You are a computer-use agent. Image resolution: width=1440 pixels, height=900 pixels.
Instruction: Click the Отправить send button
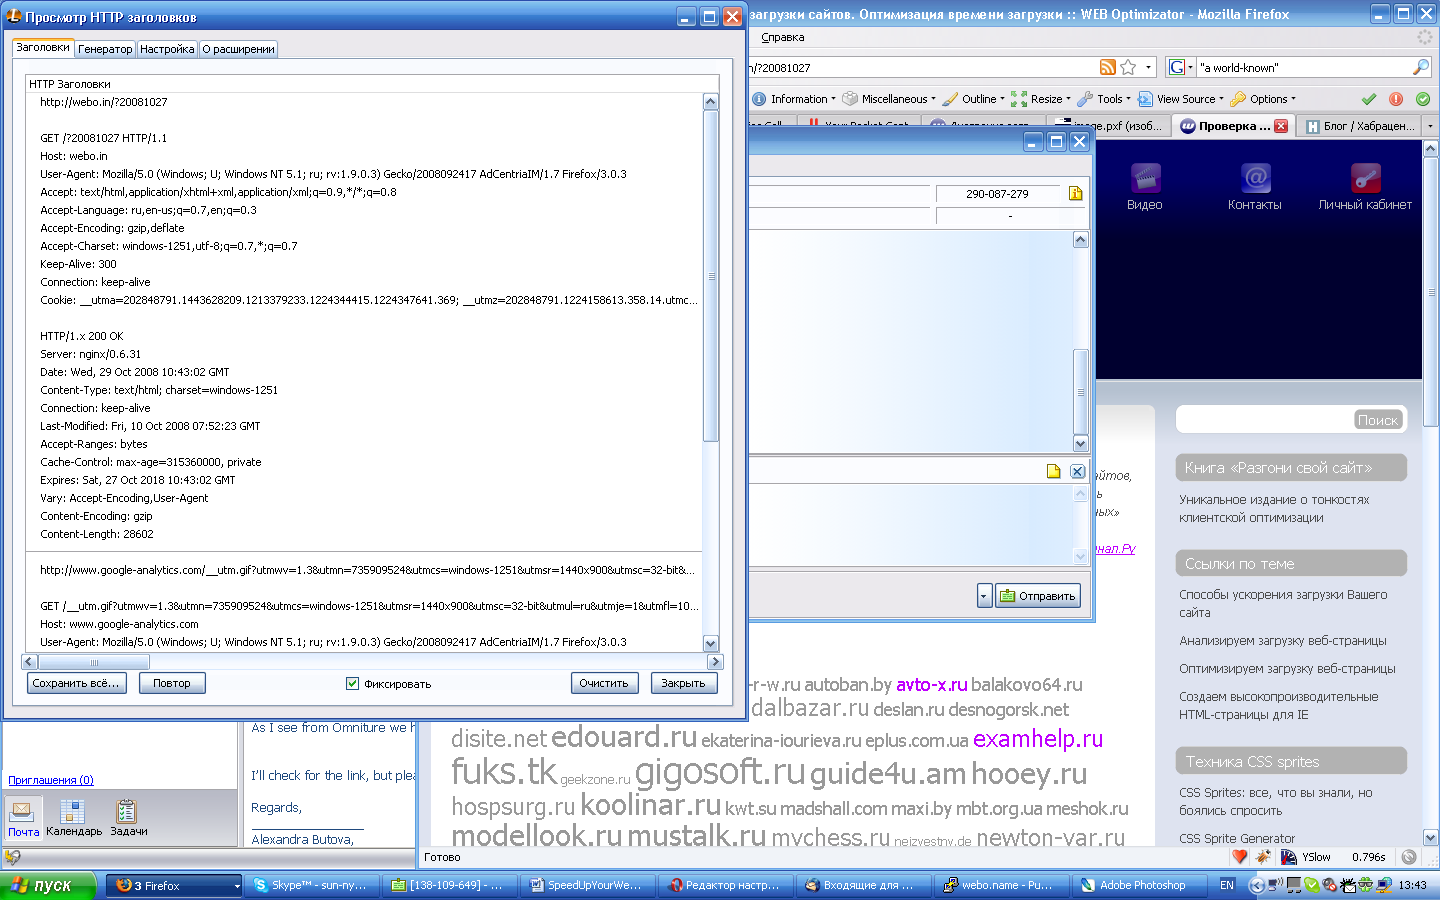[x=1038, y=596]
